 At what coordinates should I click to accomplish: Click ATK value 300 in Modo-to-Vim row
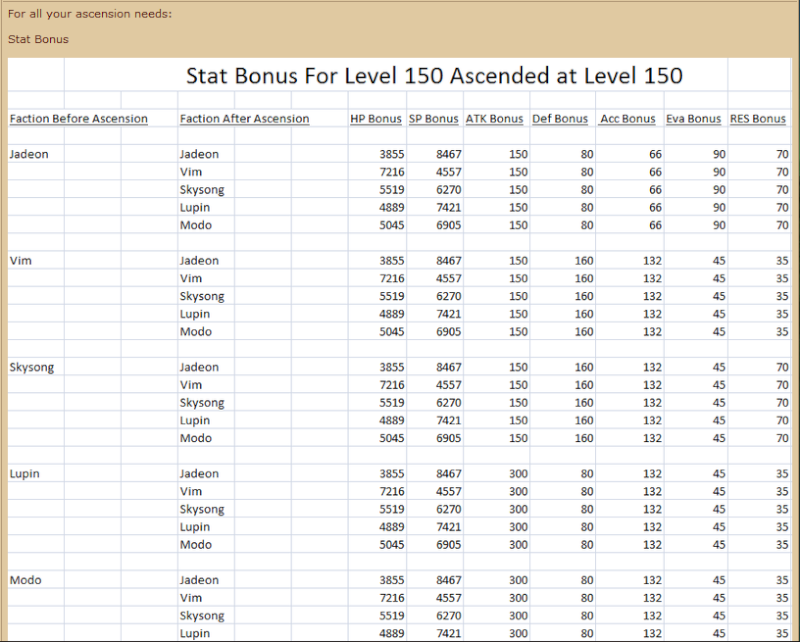pos(518,598)
